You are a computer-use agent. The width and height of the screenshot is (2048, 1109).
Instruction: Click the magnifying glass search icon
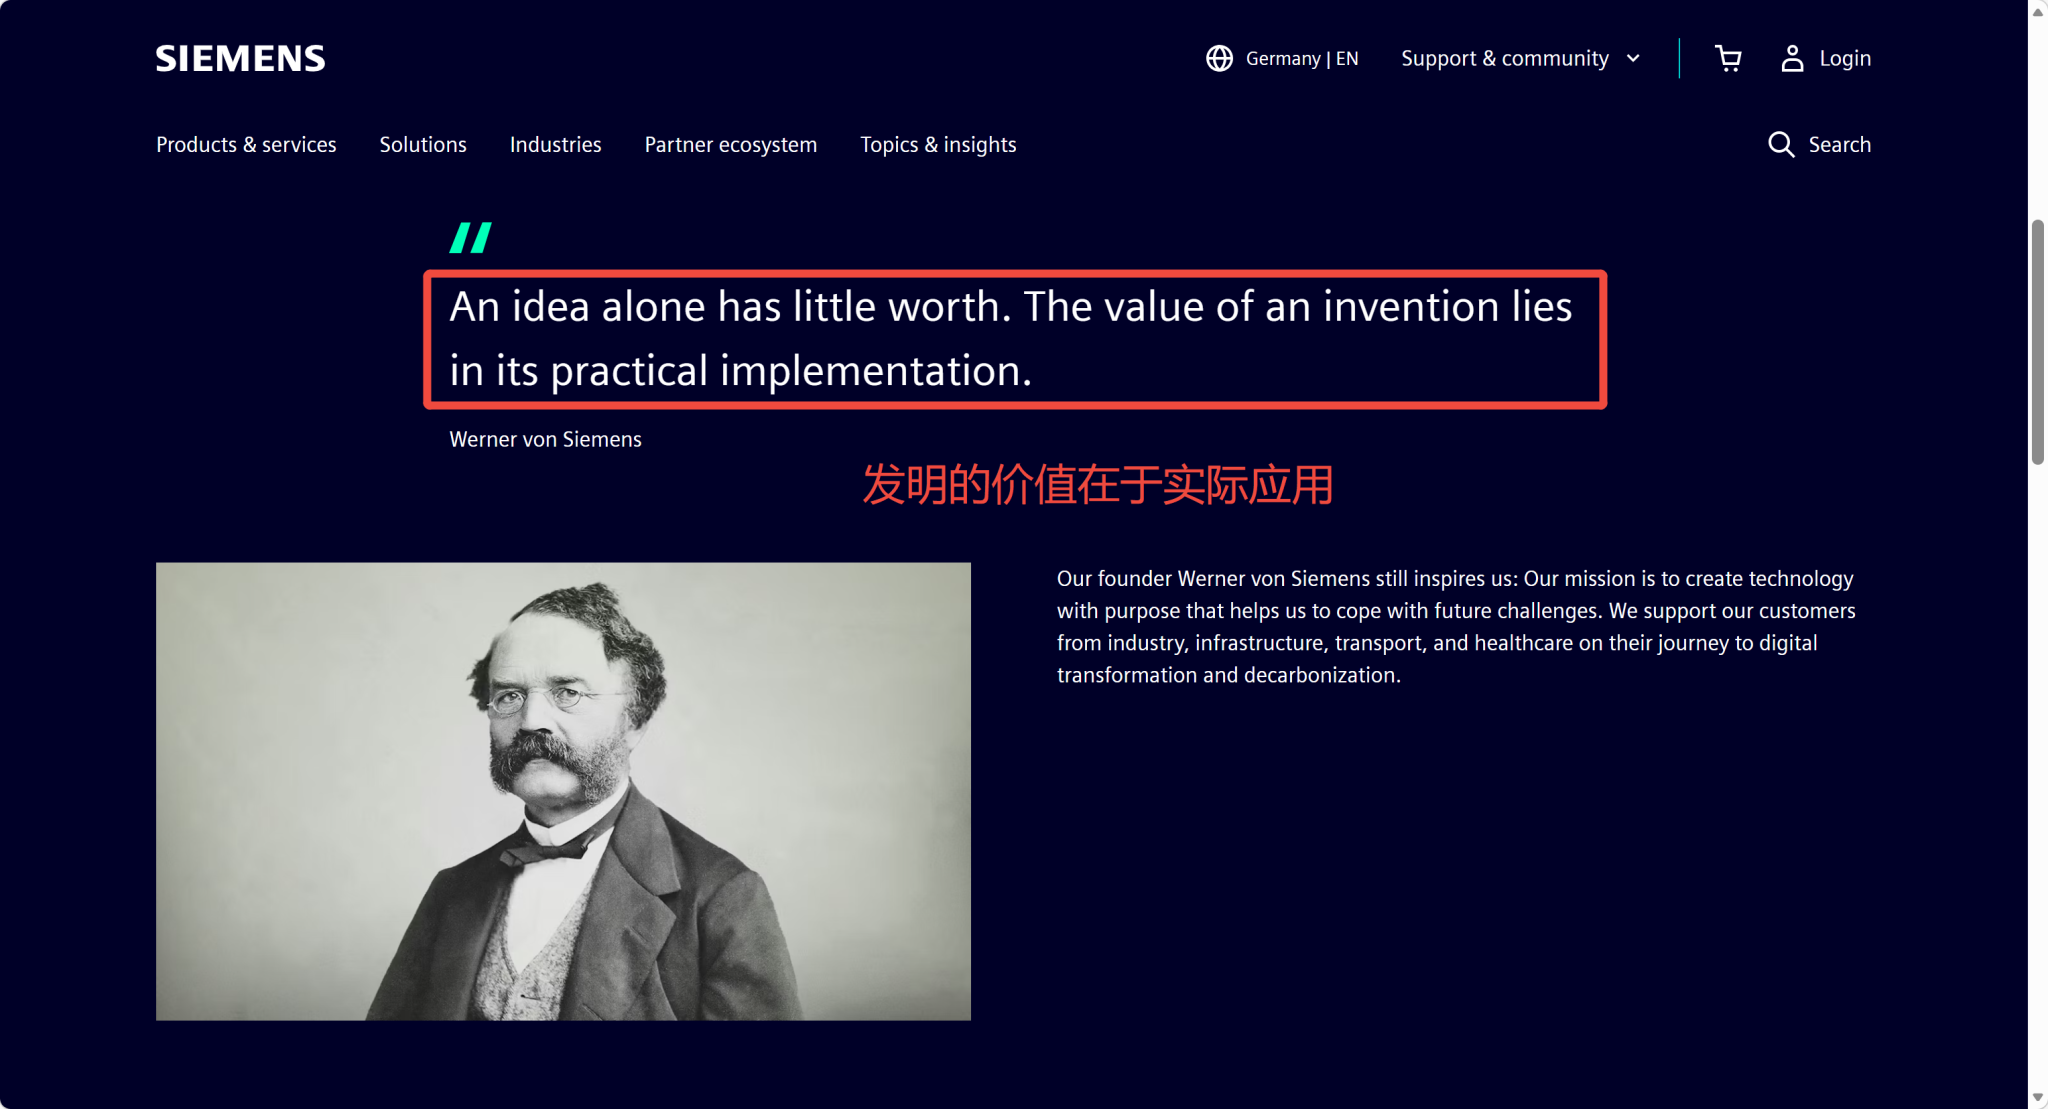pos(1781,145)
